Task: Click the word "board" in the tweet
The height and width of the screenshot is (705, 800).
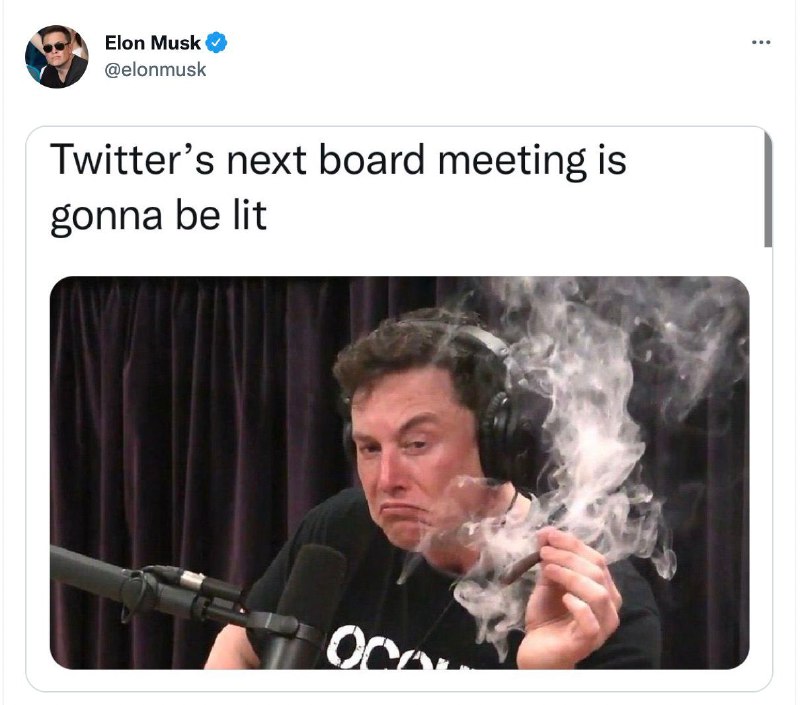Action: point(371,160)
